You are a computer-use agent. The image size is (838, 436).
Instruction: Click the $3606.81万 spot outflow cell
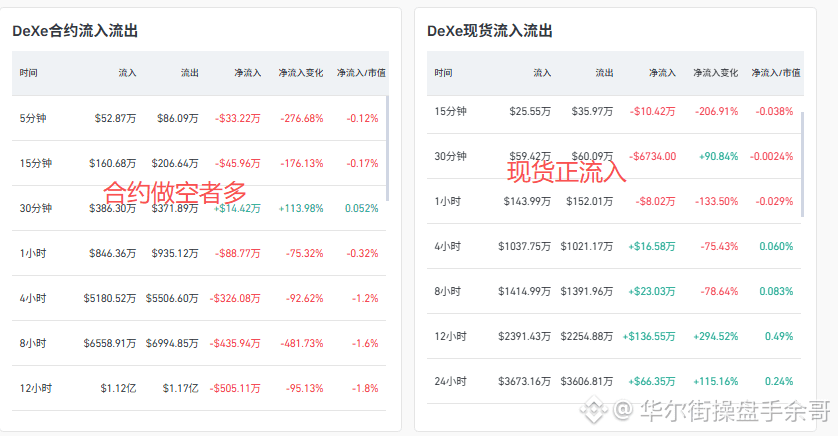point(587,382)
